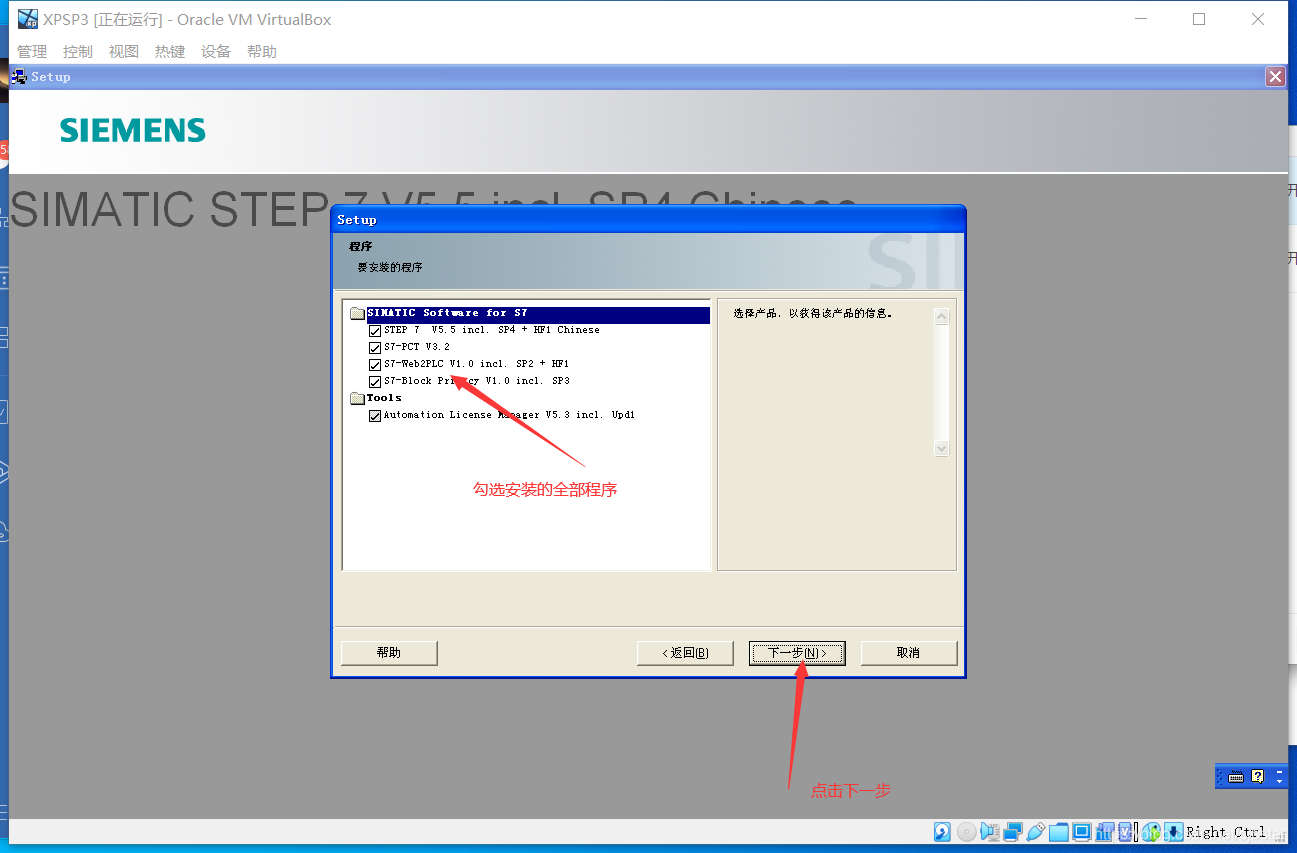
Task: Close the outer Setup window
Action: coord(1275,77)
